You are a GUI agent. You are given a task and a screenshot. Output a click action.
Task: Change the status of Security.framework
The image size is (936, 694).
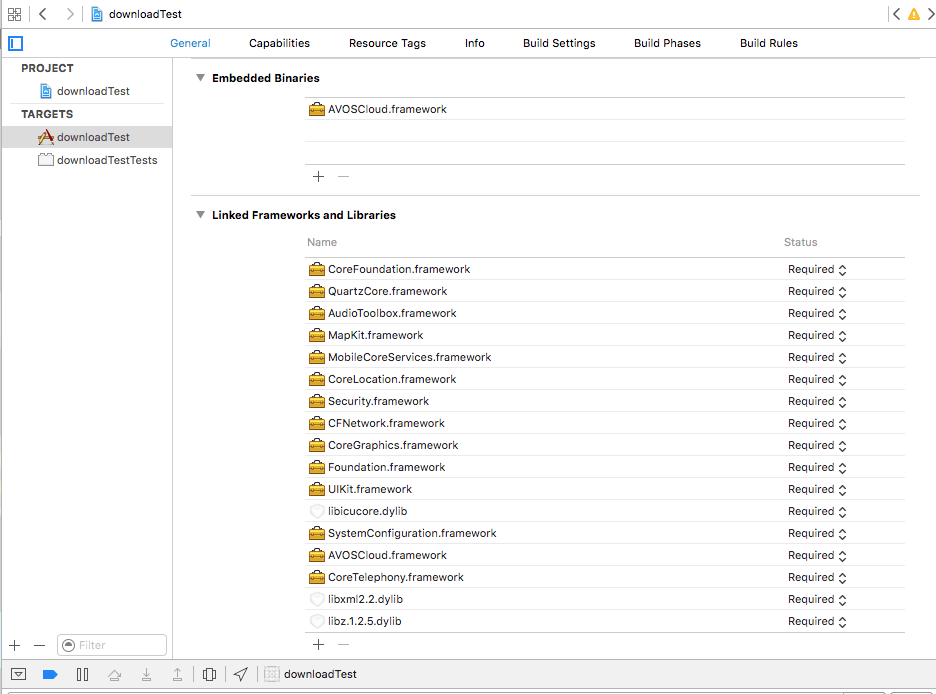tap(817, 402)
